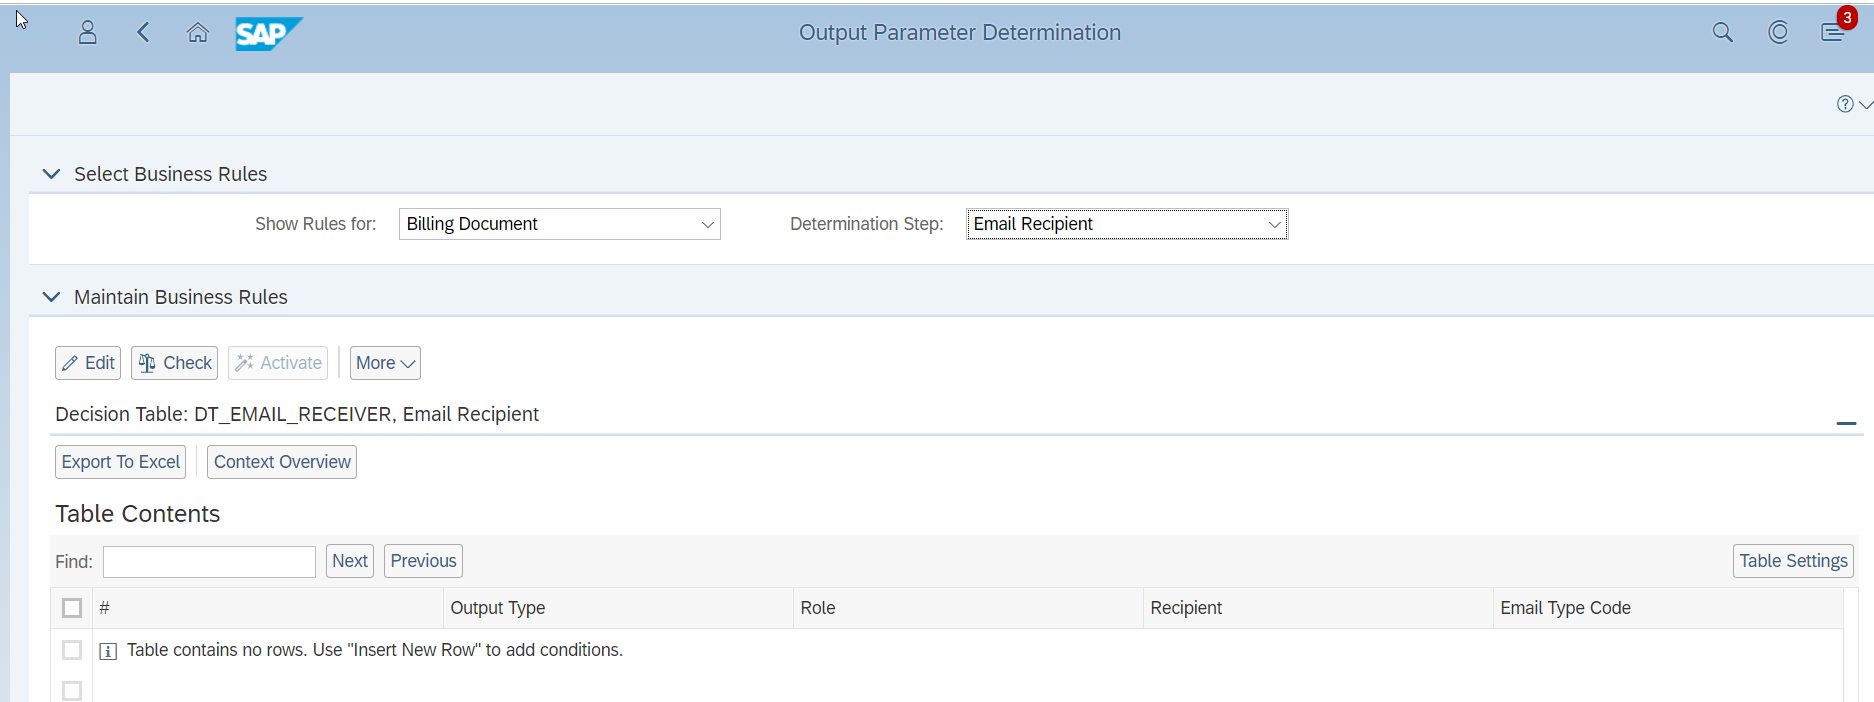Viewport: 1874px width, 702px height.
Task: Click the Activate button
Action: pos(278,363)
